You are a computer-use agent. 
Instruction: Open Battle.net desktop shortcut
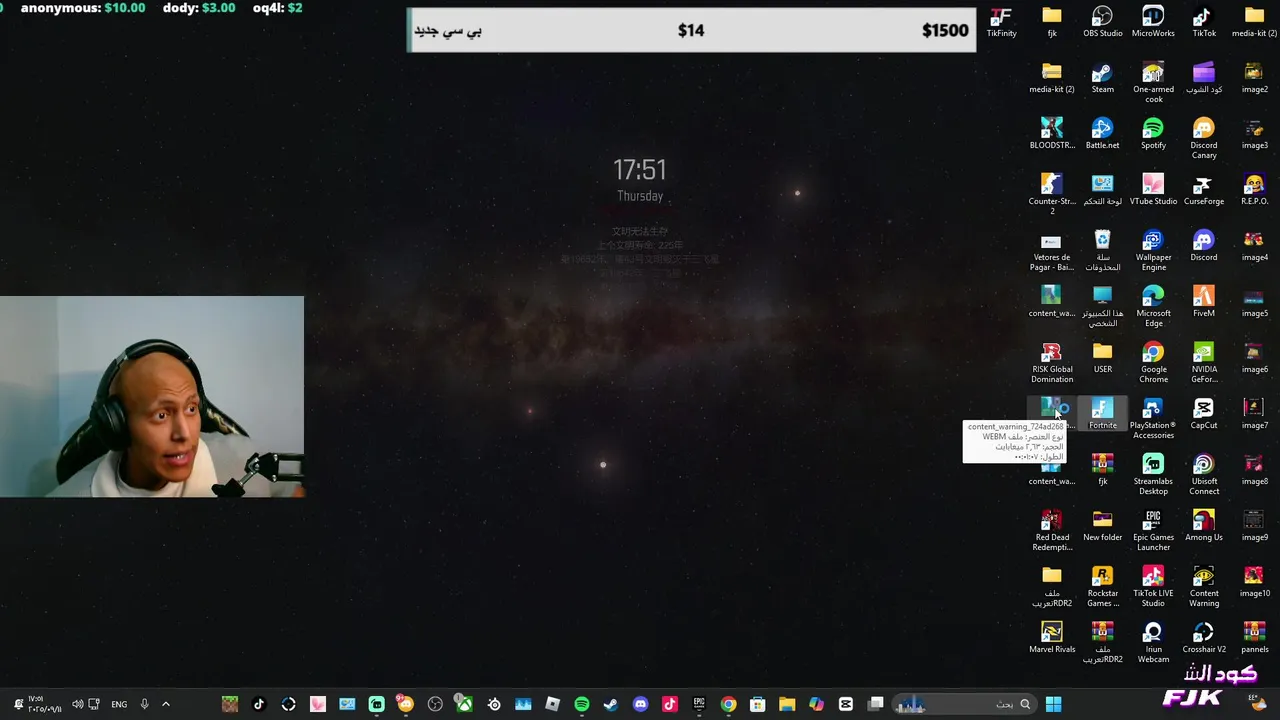[1102, 133]
